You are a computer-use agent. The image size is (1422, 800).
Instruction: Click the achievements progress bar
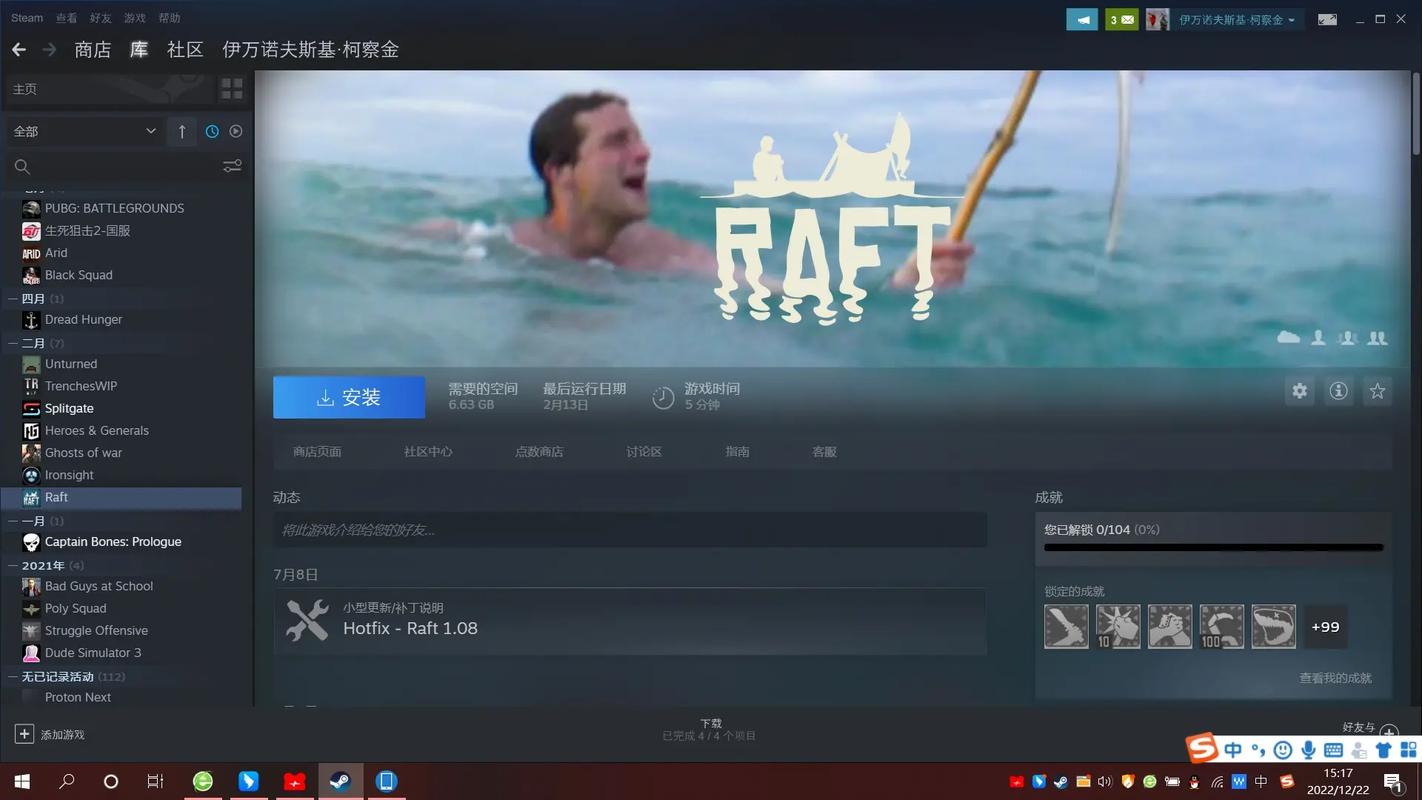1213,547
